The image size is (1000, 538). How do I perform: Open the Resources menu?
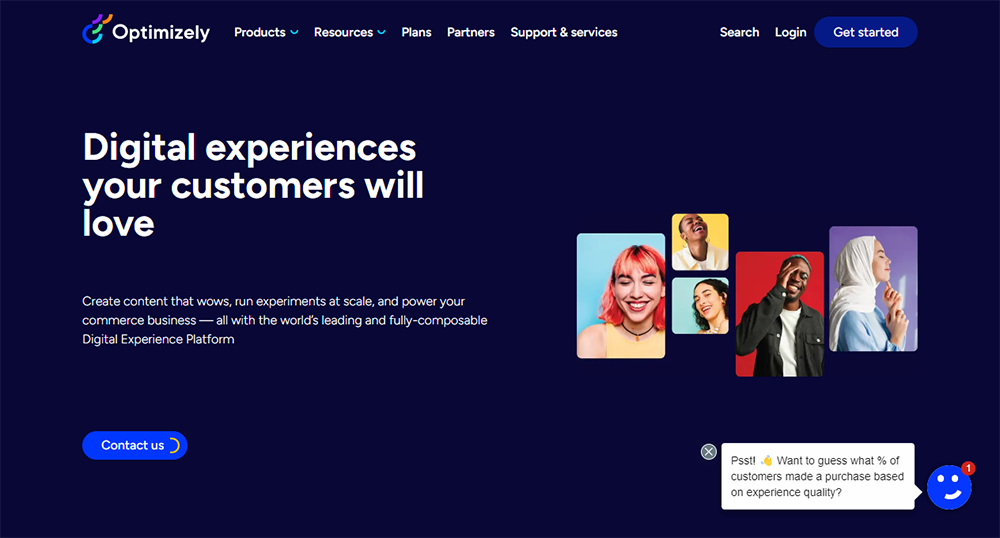pyautogui.click(x=343, y=32)
